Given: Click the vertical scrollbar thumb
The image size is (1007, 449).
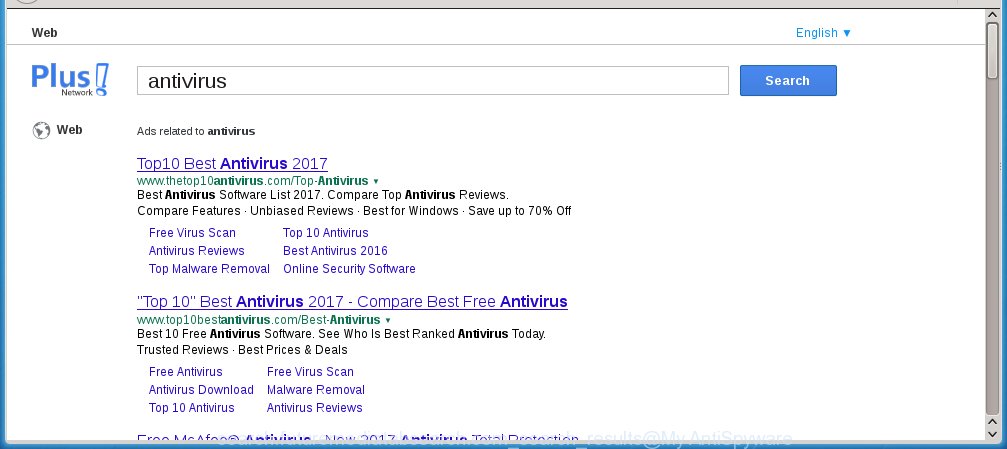Looking at the screenshot, I should click(992, 50).
